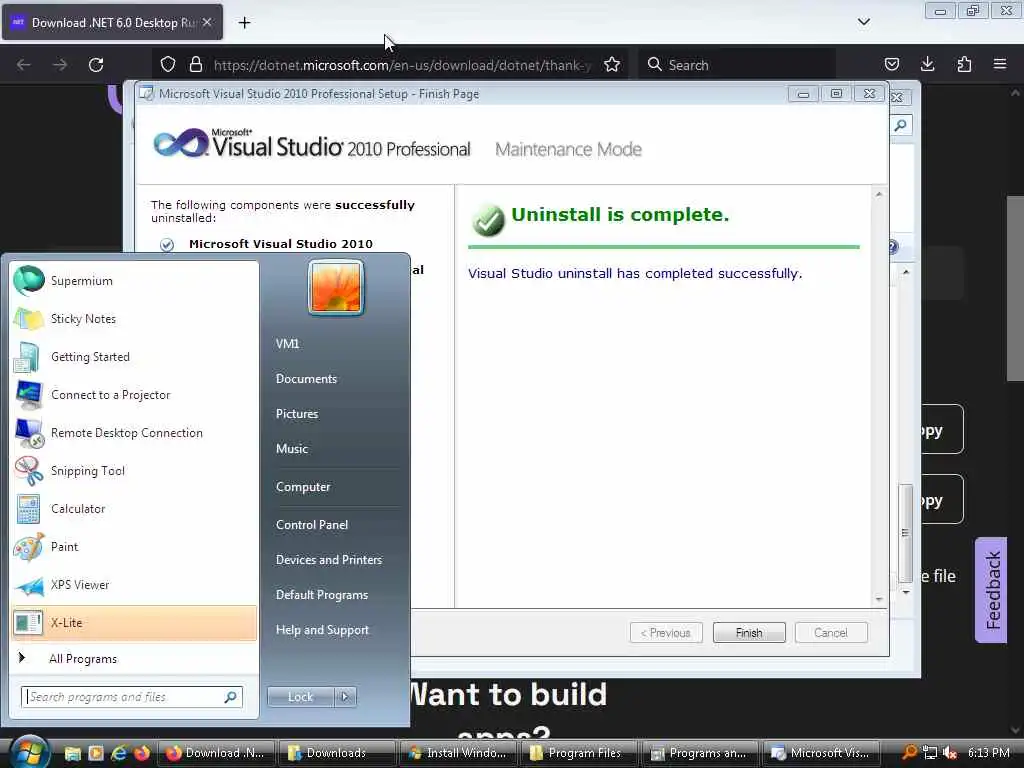This screenshot has width=1024, height=768.
Task: Open Paint from the Start menu
Action: 134,547
